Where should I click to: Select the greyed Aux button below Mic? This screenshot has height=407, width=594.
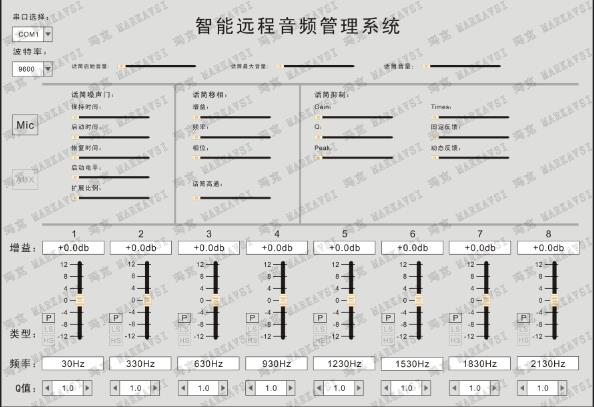click(25, 180)
